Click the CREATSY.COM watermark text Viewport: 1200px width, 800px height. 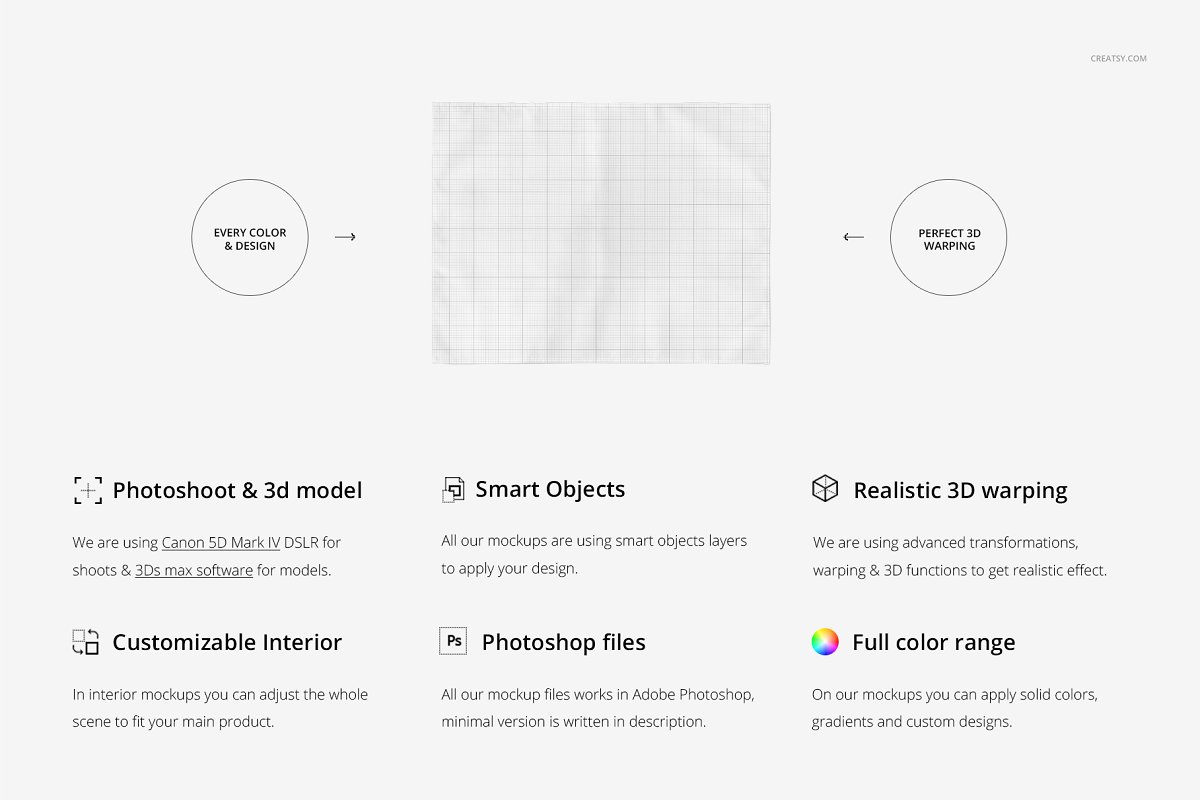click(1118, 58)
